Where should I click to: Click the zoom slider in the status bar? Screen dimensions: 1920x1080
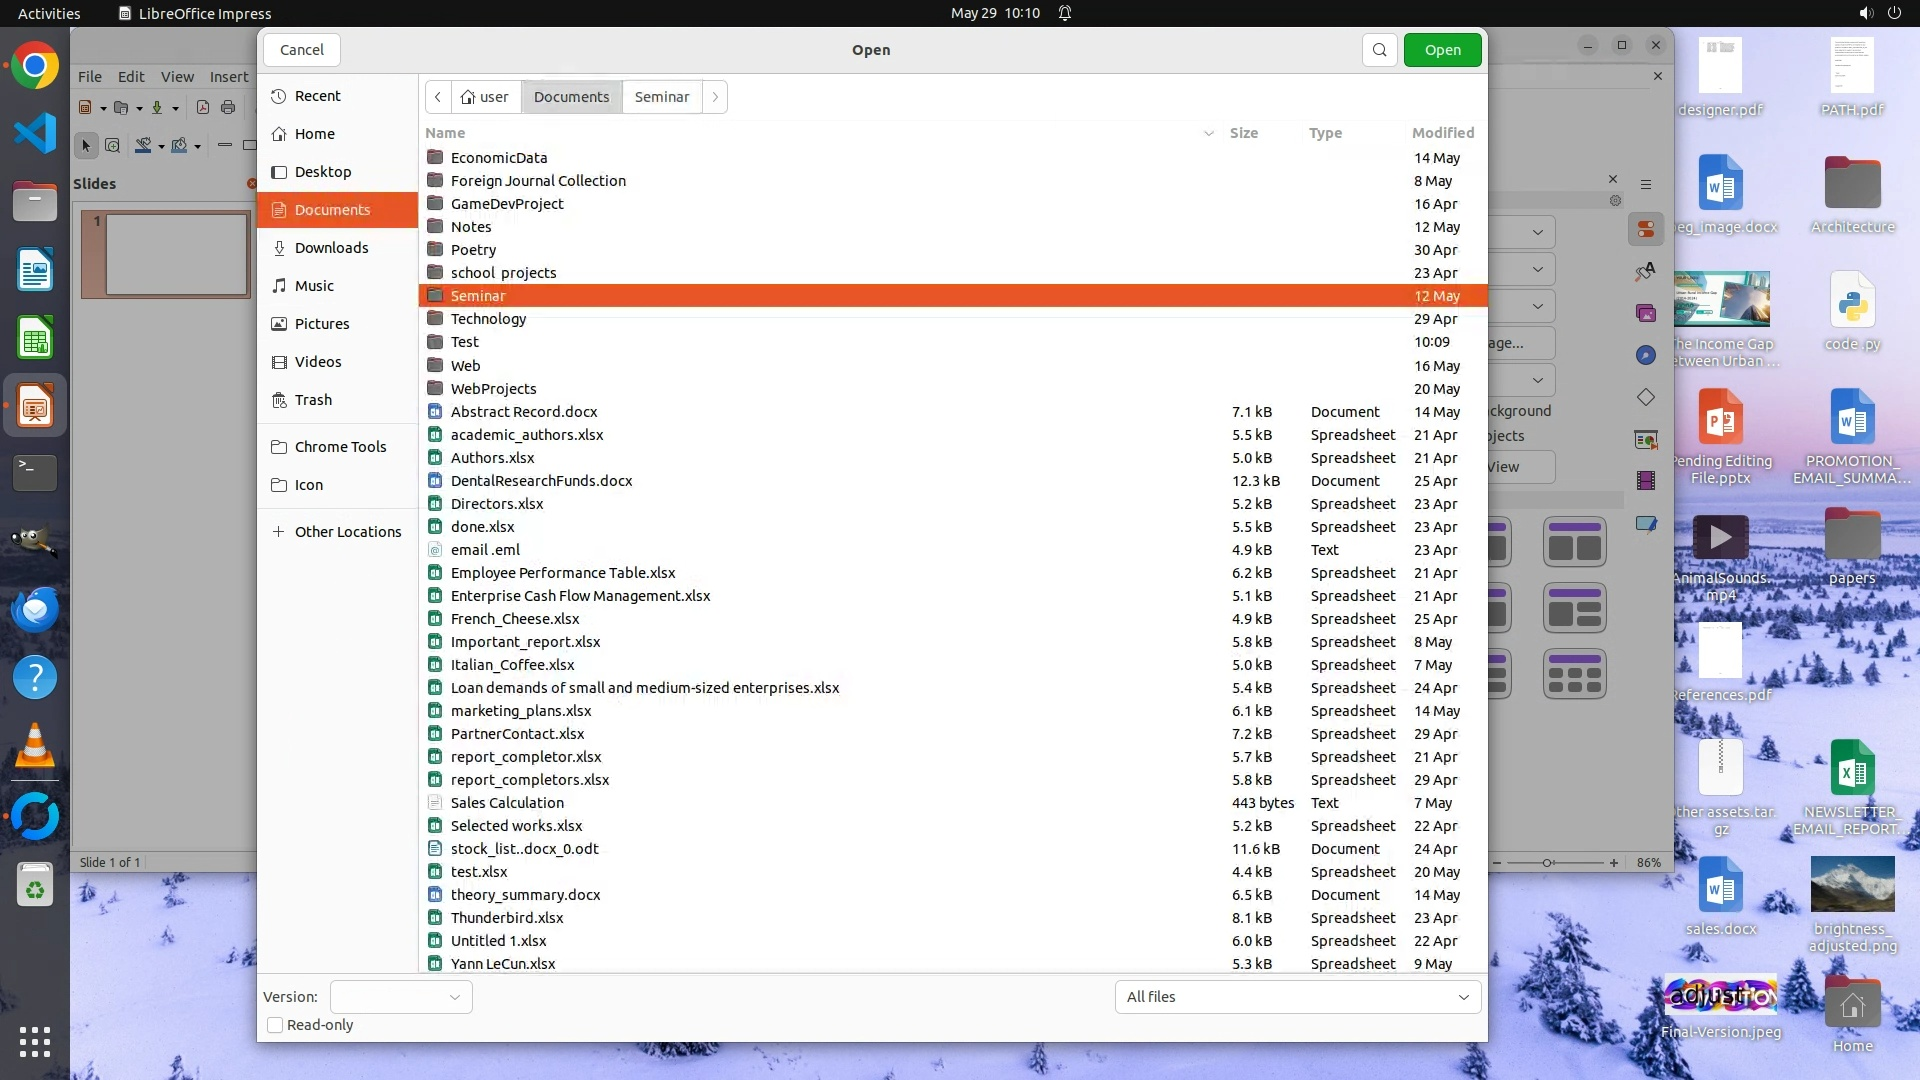[1548, 863]
